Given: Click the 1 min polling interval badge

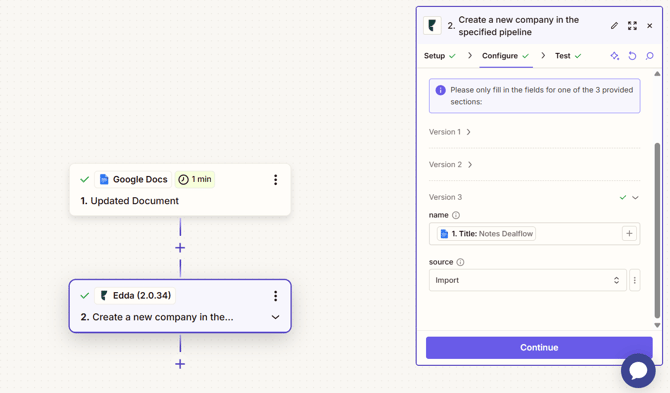Looking at the screenshot, I should click(x=195, y=179).
